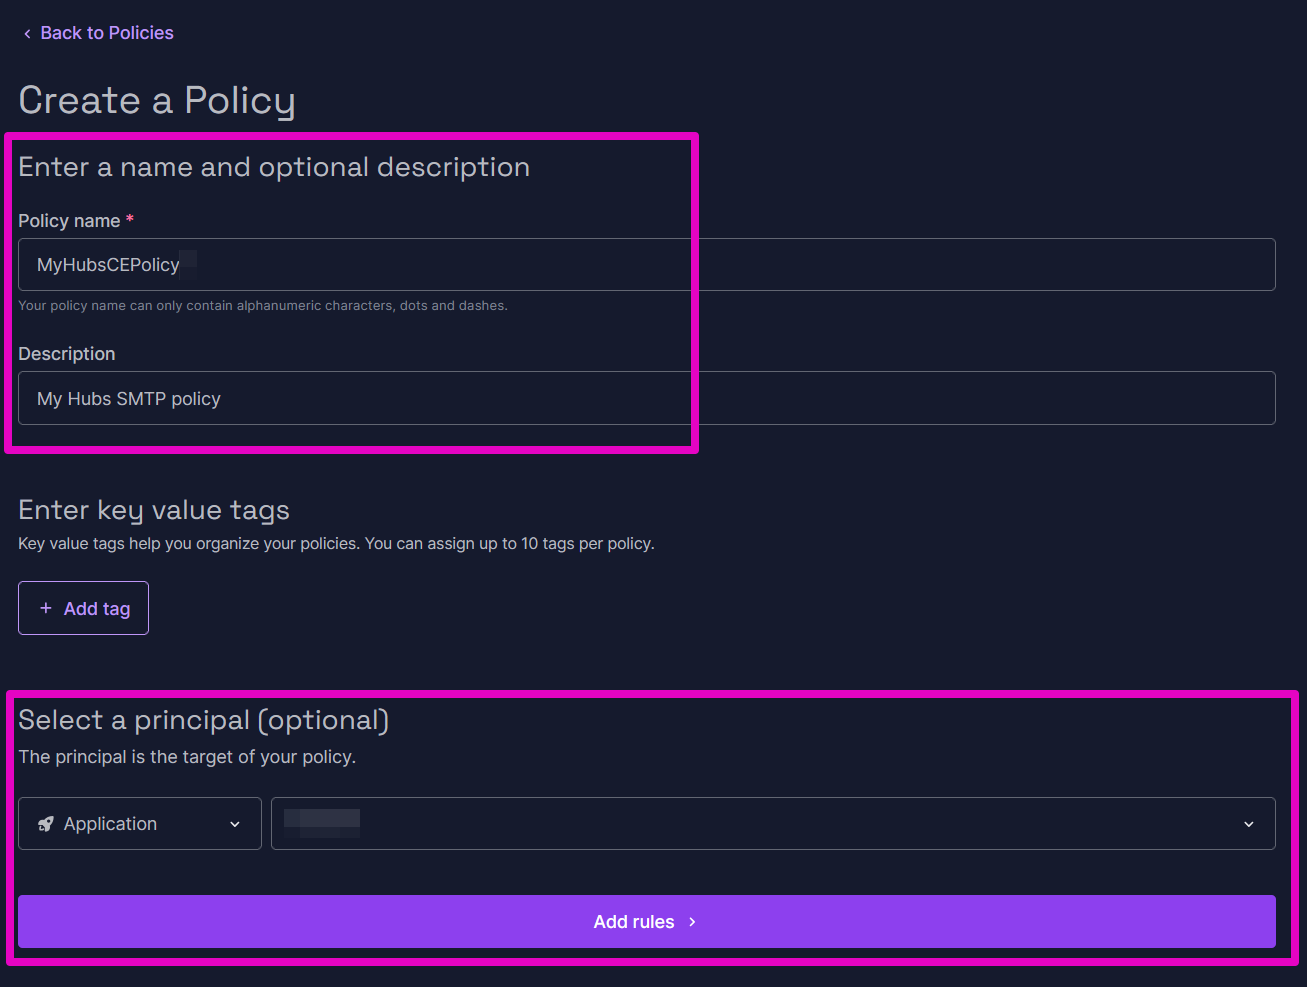
Task: Click the red required asterisk by Policy name
Action: point(130,219)
